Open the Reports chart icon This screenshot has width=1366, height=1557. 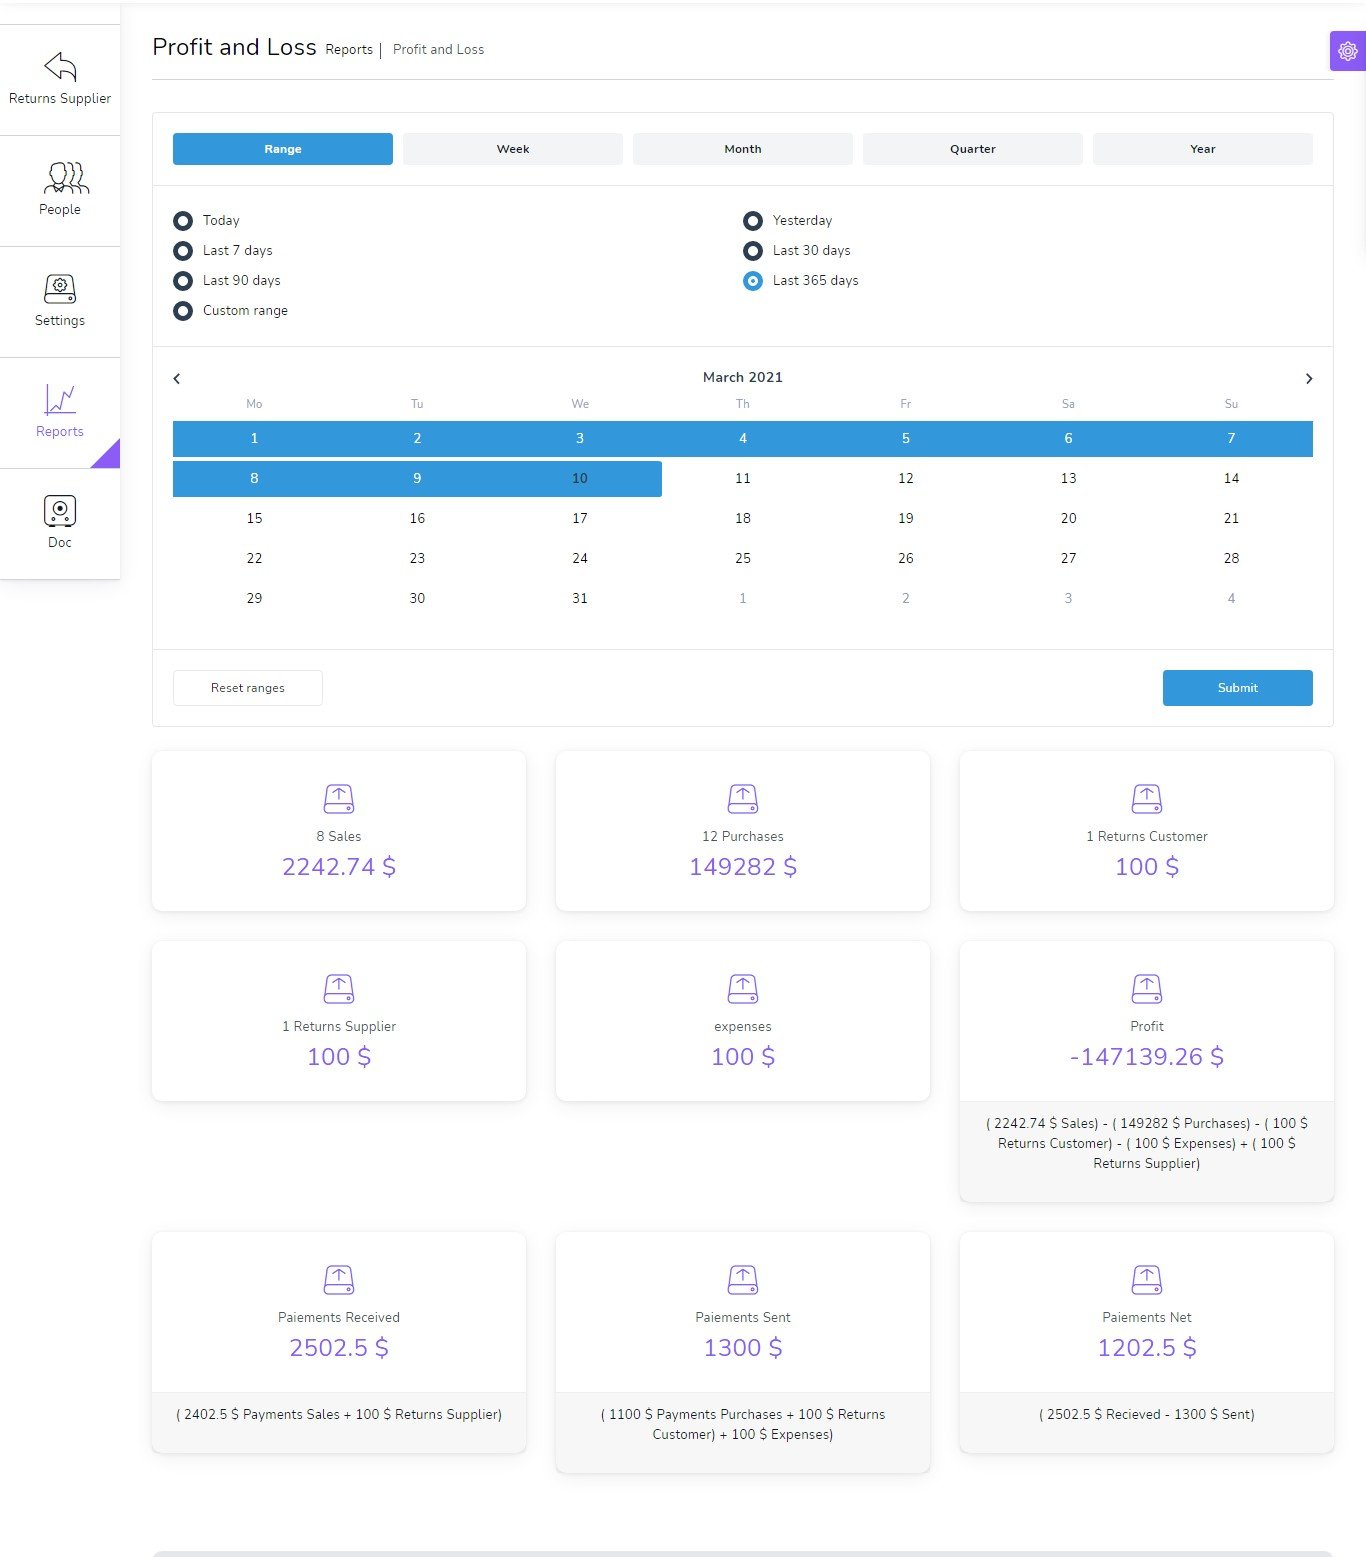(60, 400)
